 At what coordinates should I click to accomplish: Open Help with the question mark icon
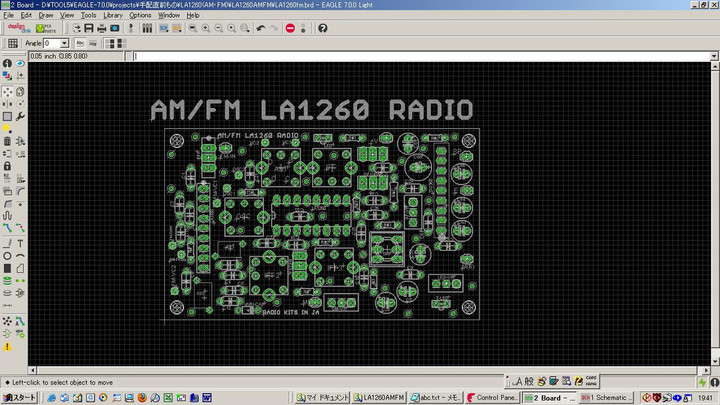pyautogui.click(x=323, y=28)
